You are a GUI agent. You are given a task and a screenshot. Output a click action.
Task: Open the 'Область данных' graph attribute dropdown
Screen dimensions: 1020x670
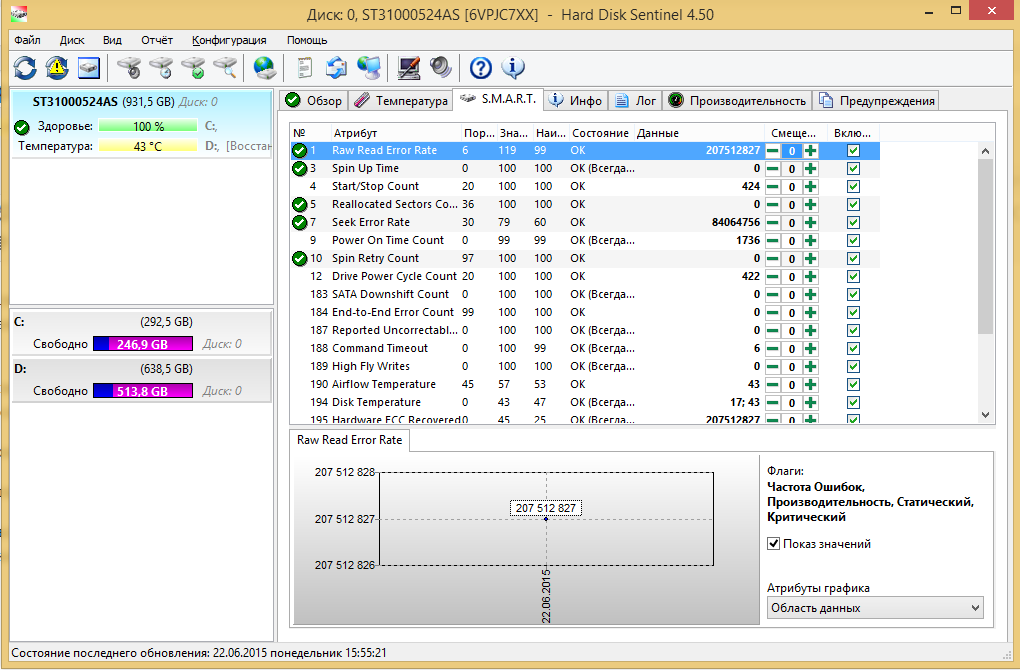[x=875, y=608]
